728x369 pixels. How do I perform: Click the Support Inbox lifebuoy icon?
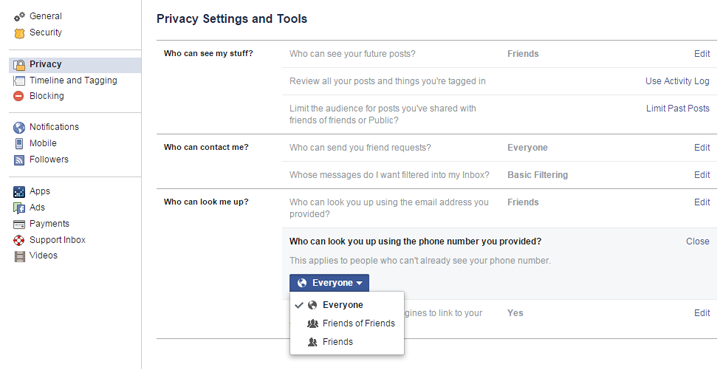(19, 240)
